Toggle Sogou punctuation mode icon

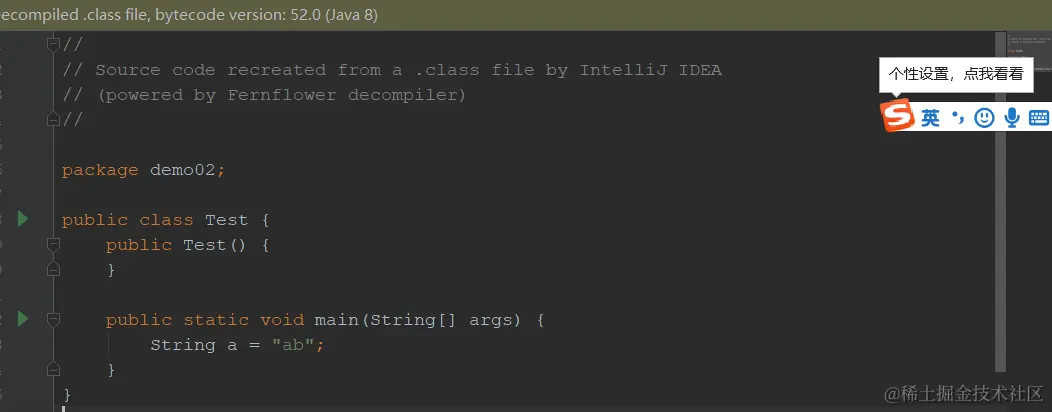click(957, 119)
